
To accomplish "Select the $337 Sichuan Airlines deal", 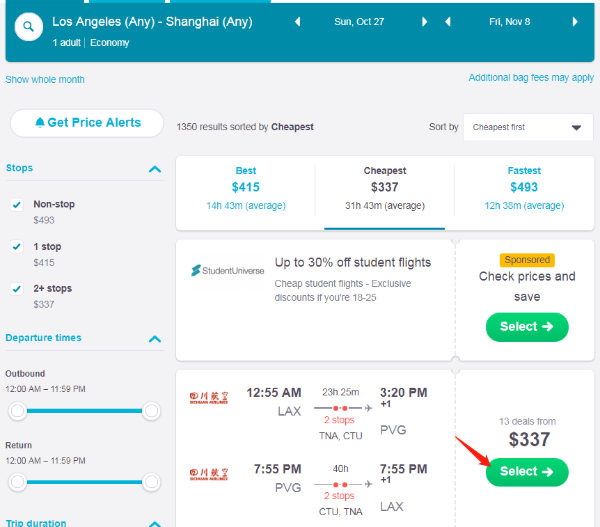I will 526,471.
